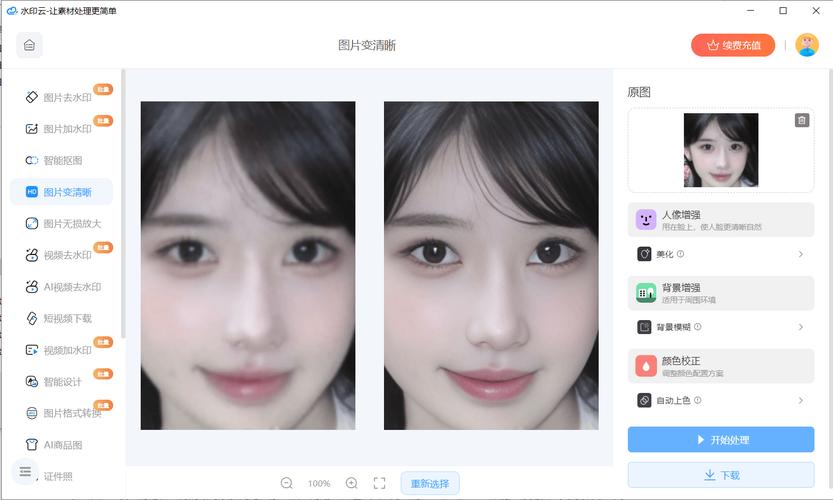Expand the 背景模糊 background blur options

point(720,327)
